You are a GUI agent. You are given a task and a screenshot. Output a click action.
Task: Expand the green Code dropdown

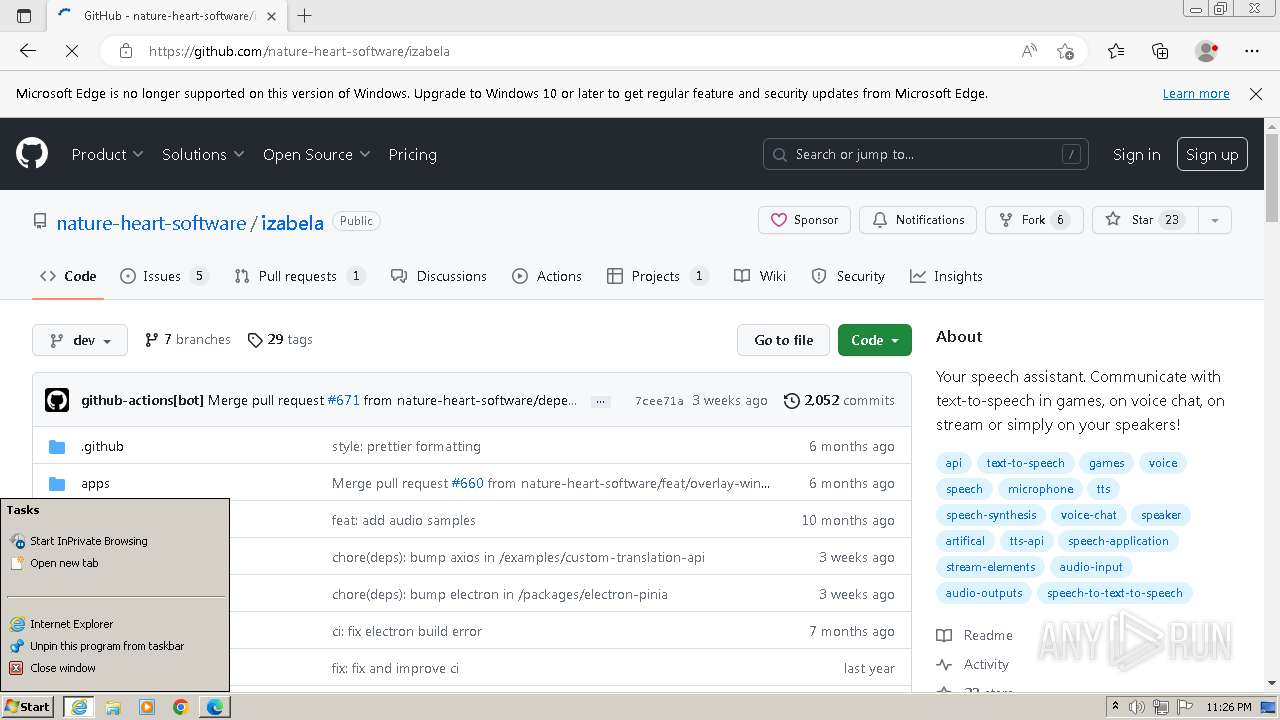click(x=875, y=340)
